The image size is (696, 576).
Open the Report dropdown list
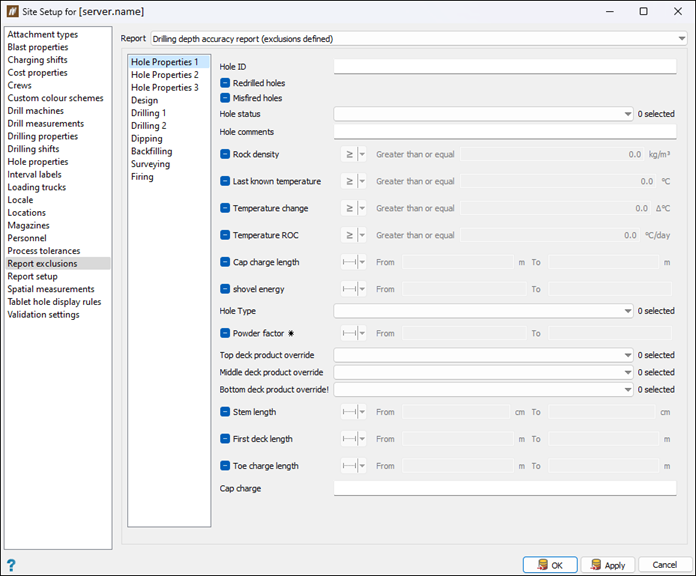click(x=680, y=39)
